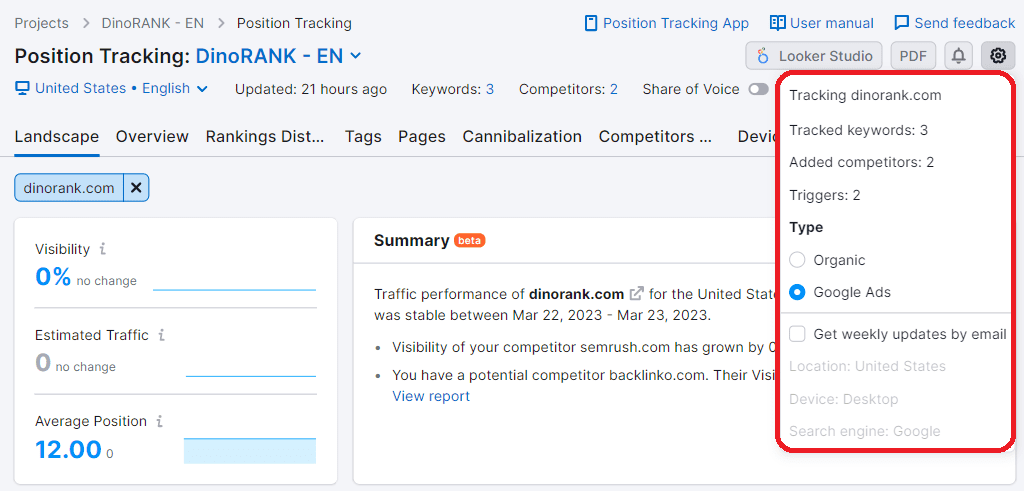
Task: Select the Google Ads radio option
Action: pyautogui.click(x=797, y=293)
